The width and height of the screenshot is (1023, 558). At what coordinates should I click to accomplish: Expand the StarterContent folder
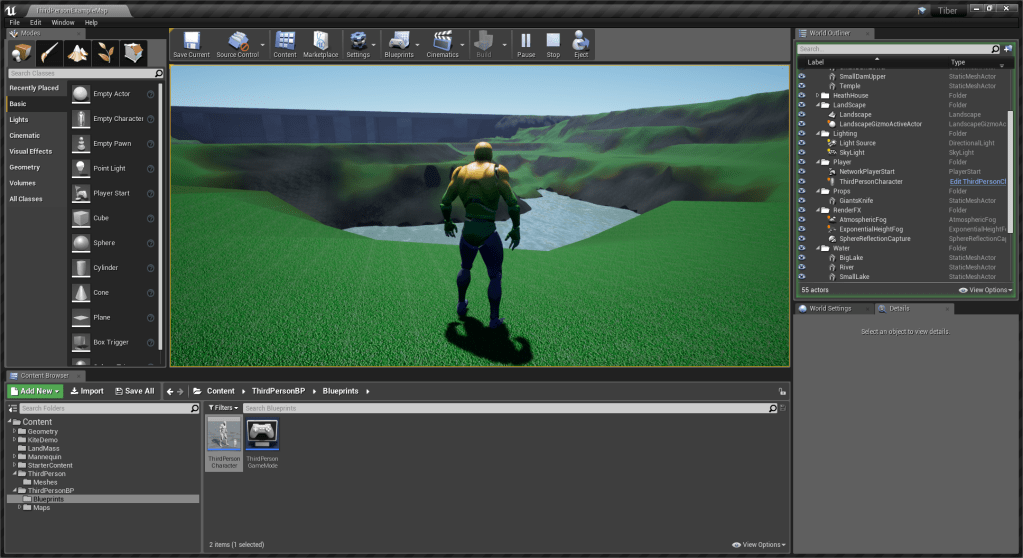(15, 464)
